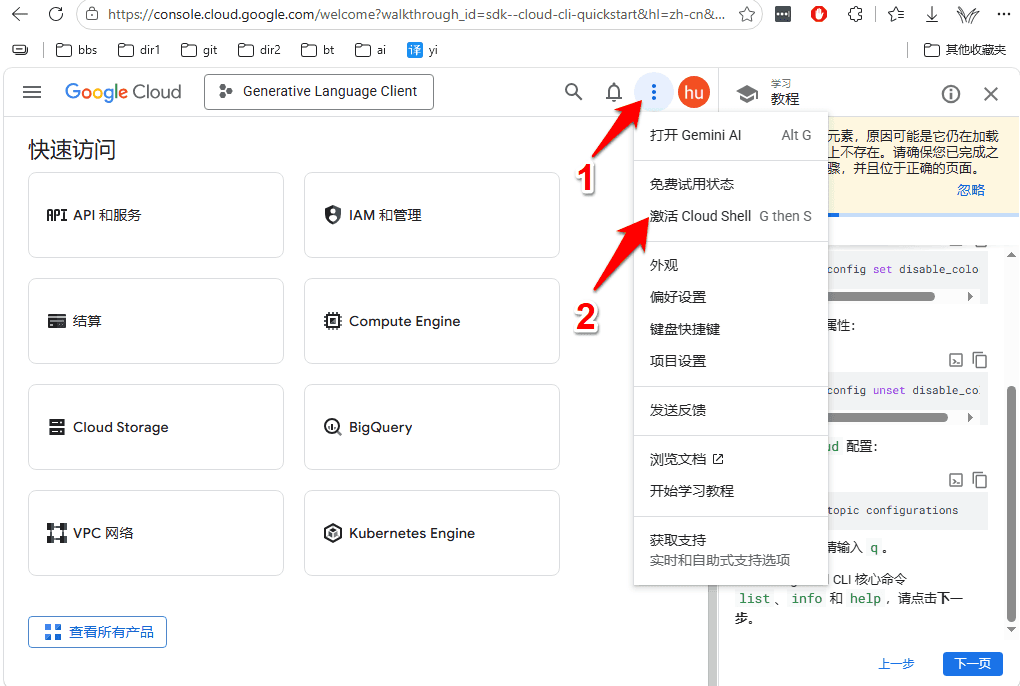Click the tutorial panel vertical scrollbar thumb
The image size is (1020, 686).
(x=1011, y=504)
